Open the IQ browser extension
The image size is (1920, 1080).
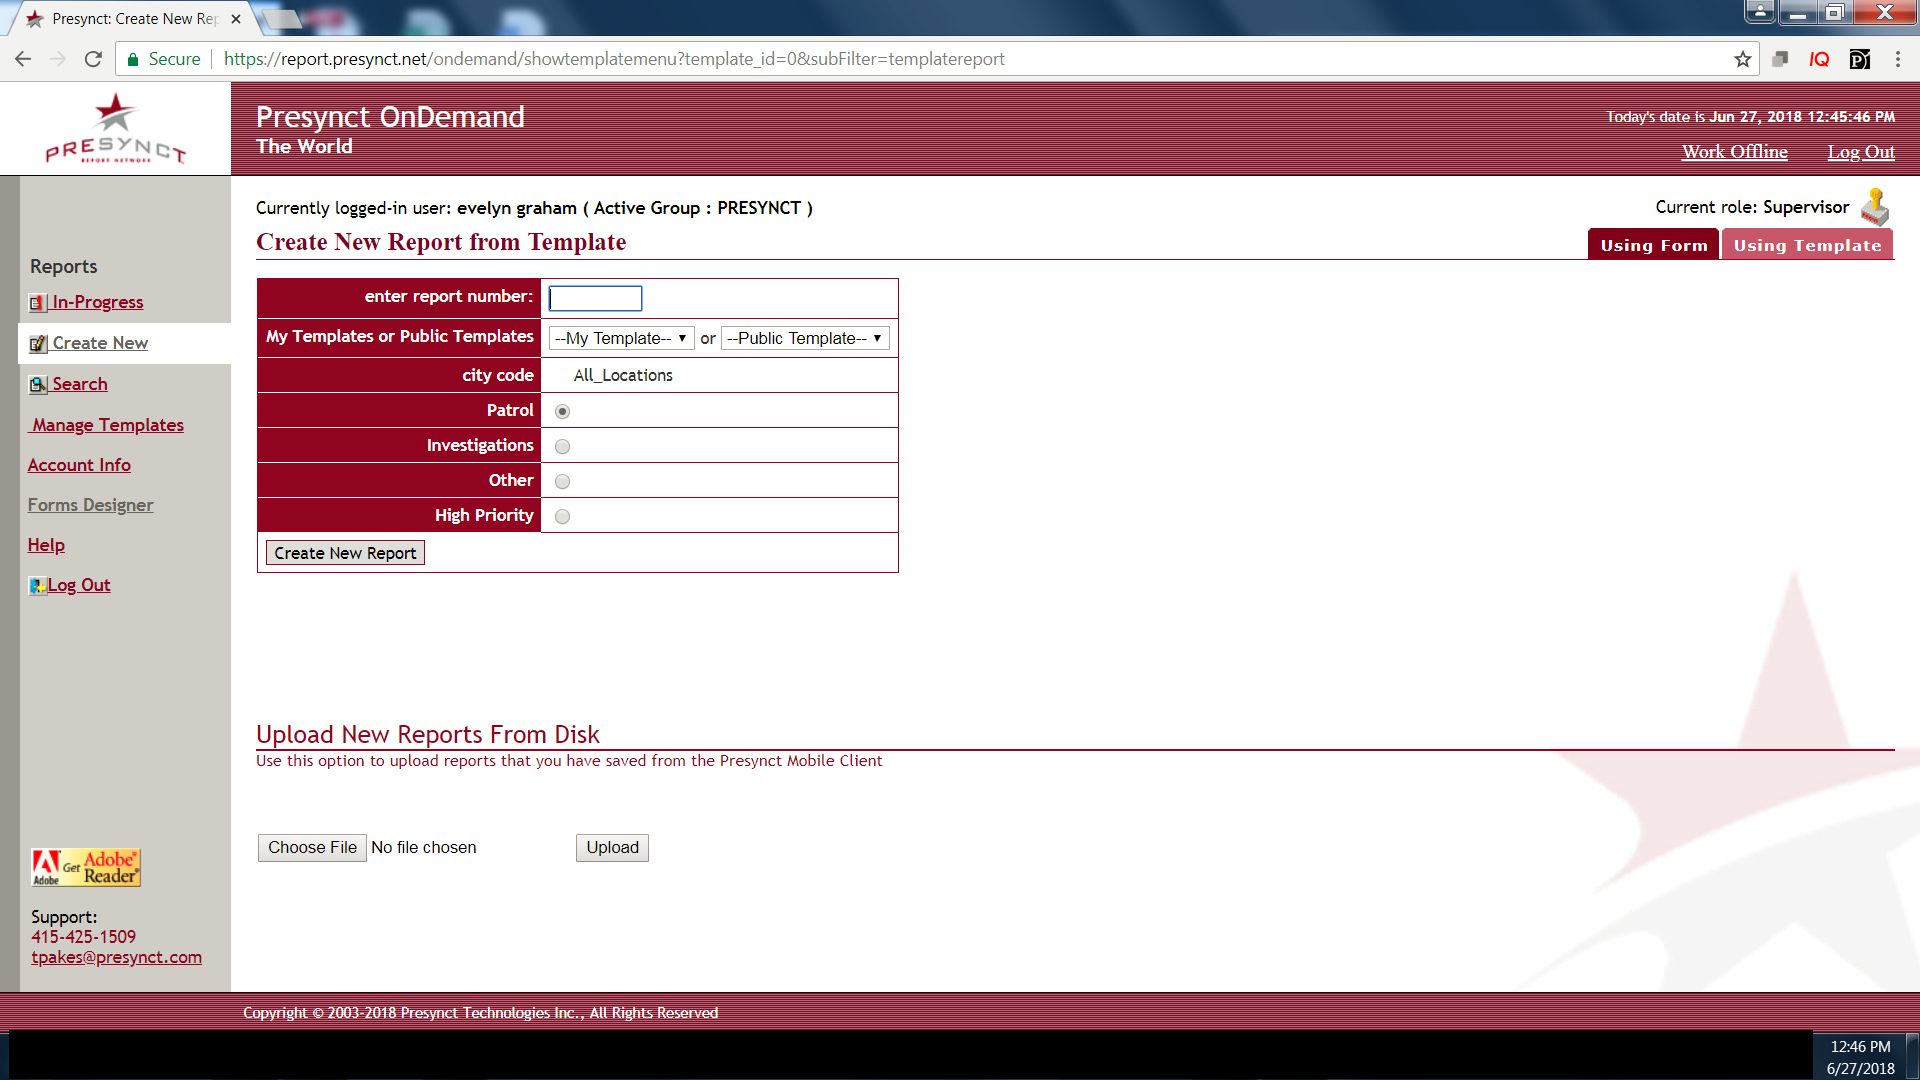pos(1819,59)
